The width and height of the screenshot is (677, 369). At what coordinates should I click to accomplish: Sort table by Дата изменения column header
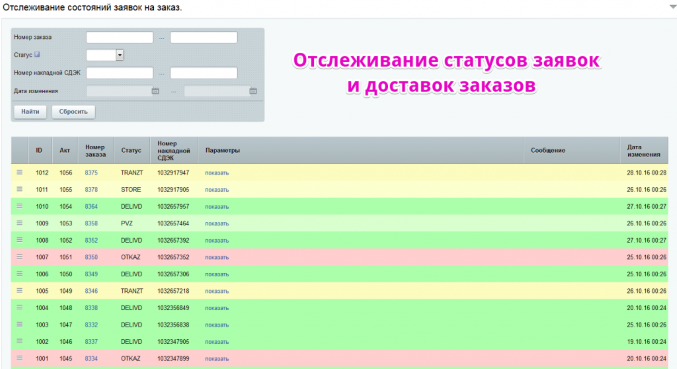(x=644, y=150)
